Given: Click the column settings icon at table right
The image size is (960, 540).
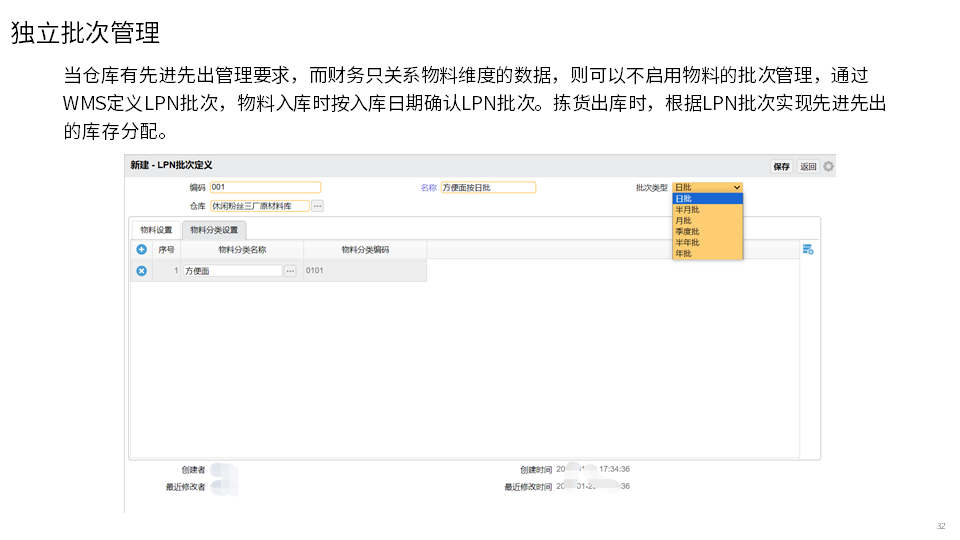Looking at the screenshot, I should tap(808, 250).
